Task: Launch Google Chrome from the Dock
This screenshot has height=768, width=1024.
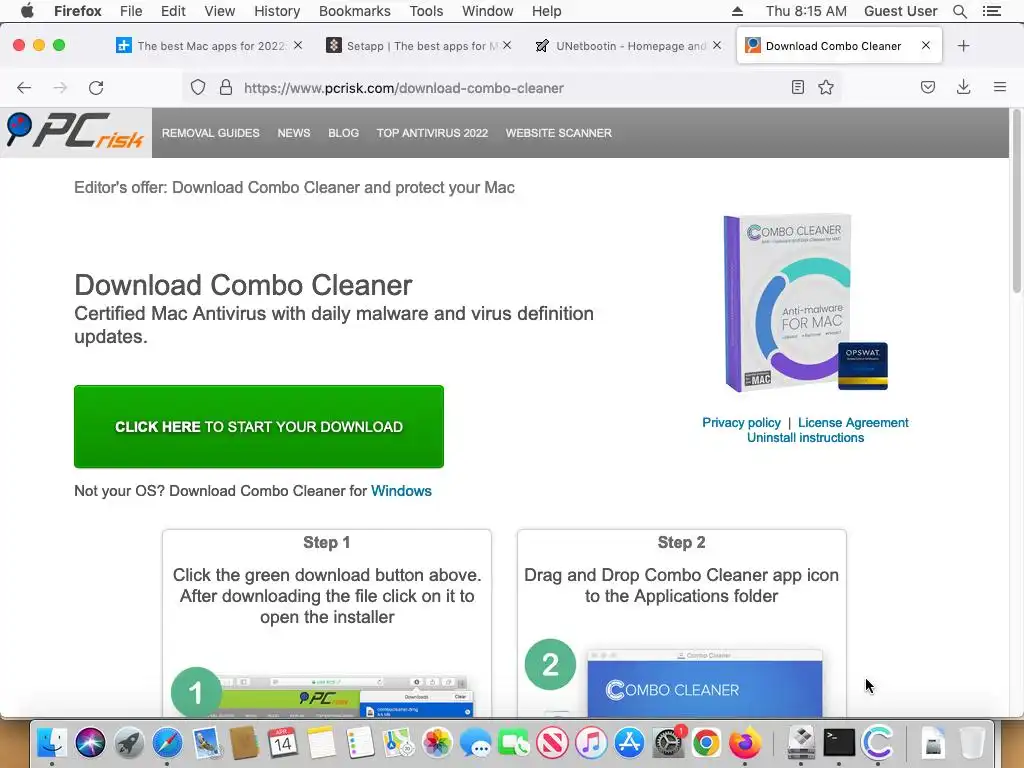Action: point(706,743)
